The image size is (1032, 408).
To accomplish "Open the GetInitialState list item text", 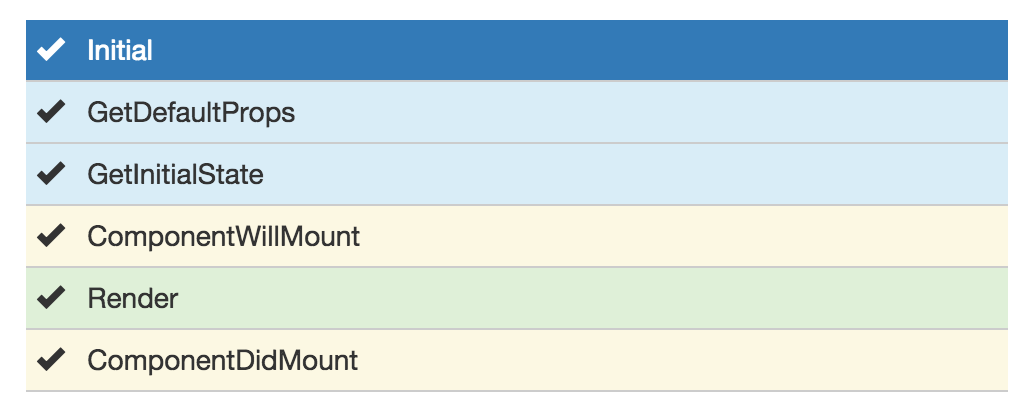I will coord(175,174).
